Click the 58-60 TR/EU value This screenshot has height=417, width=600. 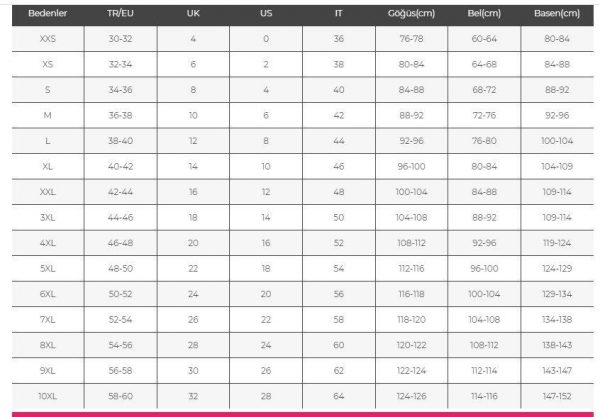pyautogui.click(x=120, y=396)
